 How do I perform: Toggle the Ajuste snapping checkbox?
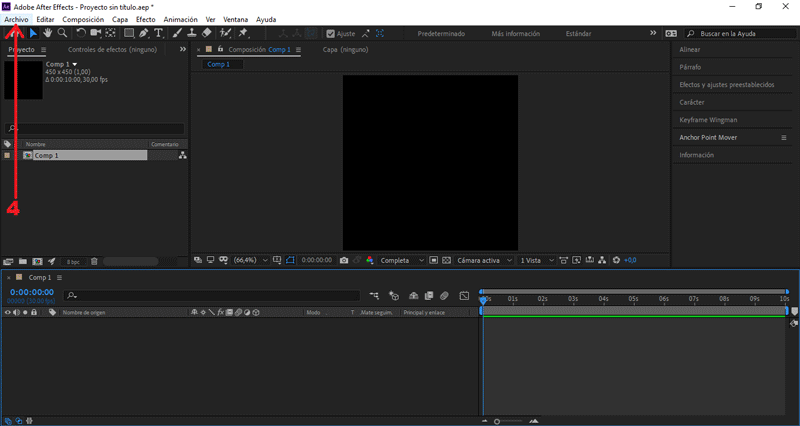pyautogui.click(x=332, y=33)
